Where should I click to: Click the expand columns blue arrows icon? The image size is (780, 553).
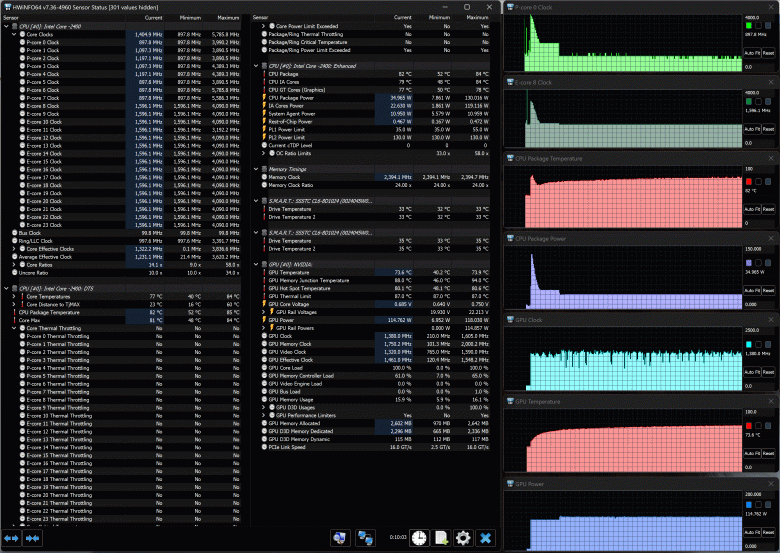click(x=11, y=538)
